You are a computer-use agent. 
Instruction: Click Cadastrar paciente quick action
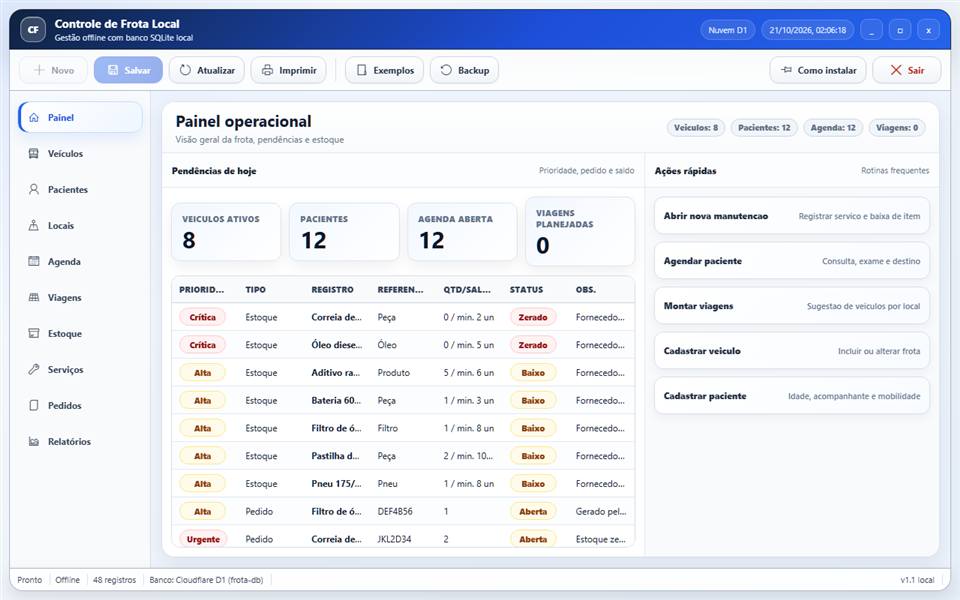point(792,396)
